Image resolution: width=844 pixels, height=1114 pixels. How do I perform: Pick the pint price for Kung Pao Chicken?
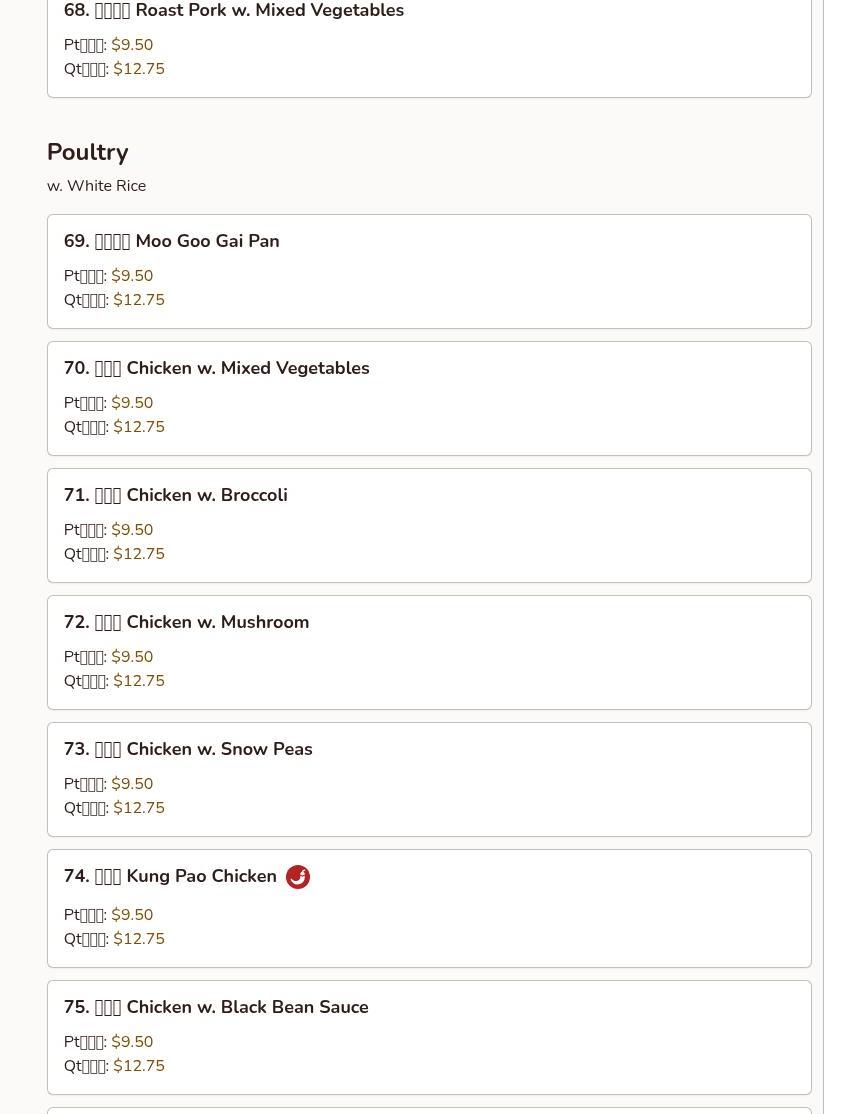132,915
